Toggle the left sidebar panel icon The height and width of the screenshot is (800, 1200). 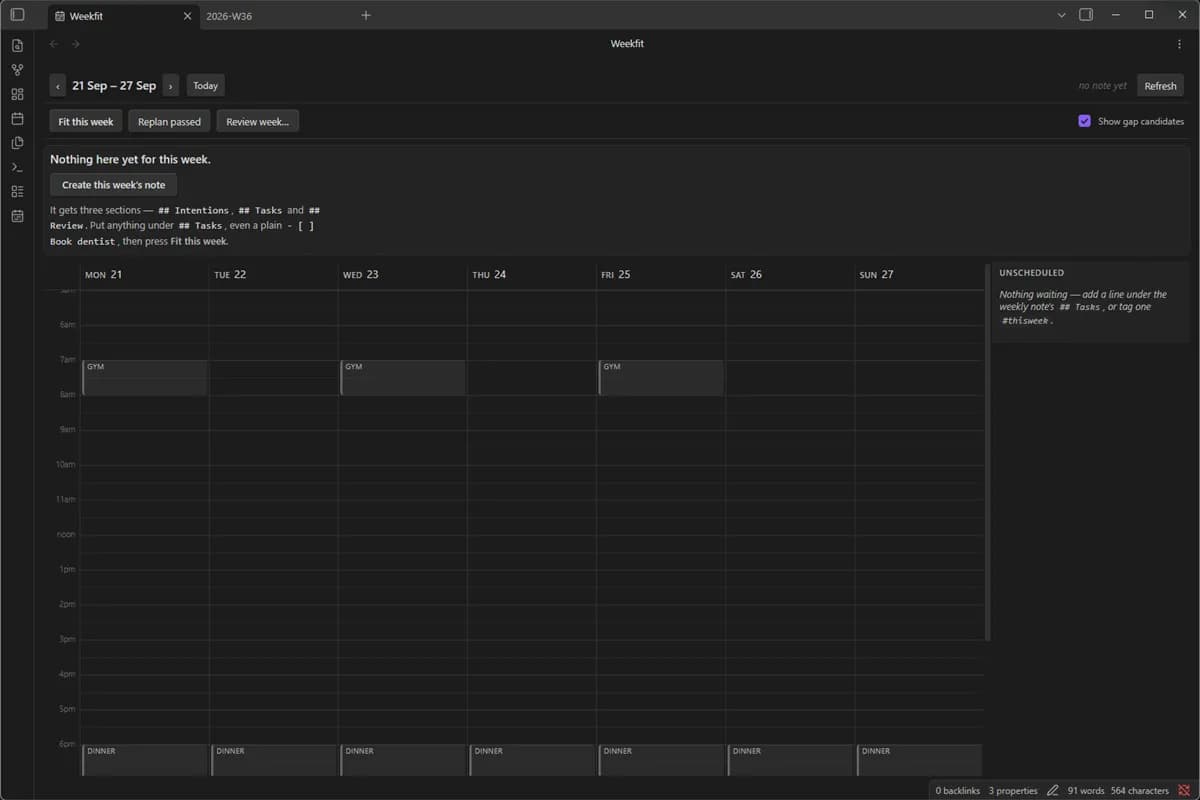tap(17, 15)
